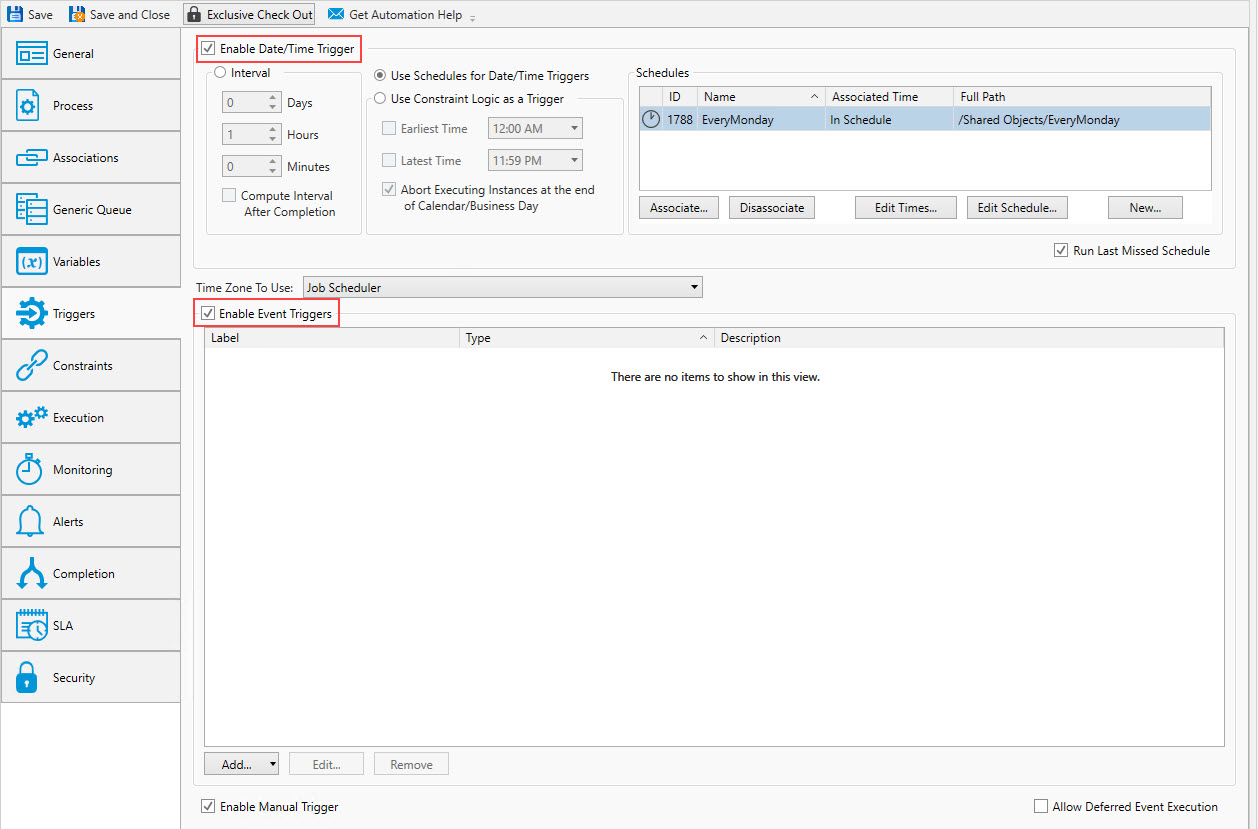Open the Constraints chain-link icon
1258x829 pixels.
(x=31, y=366)
